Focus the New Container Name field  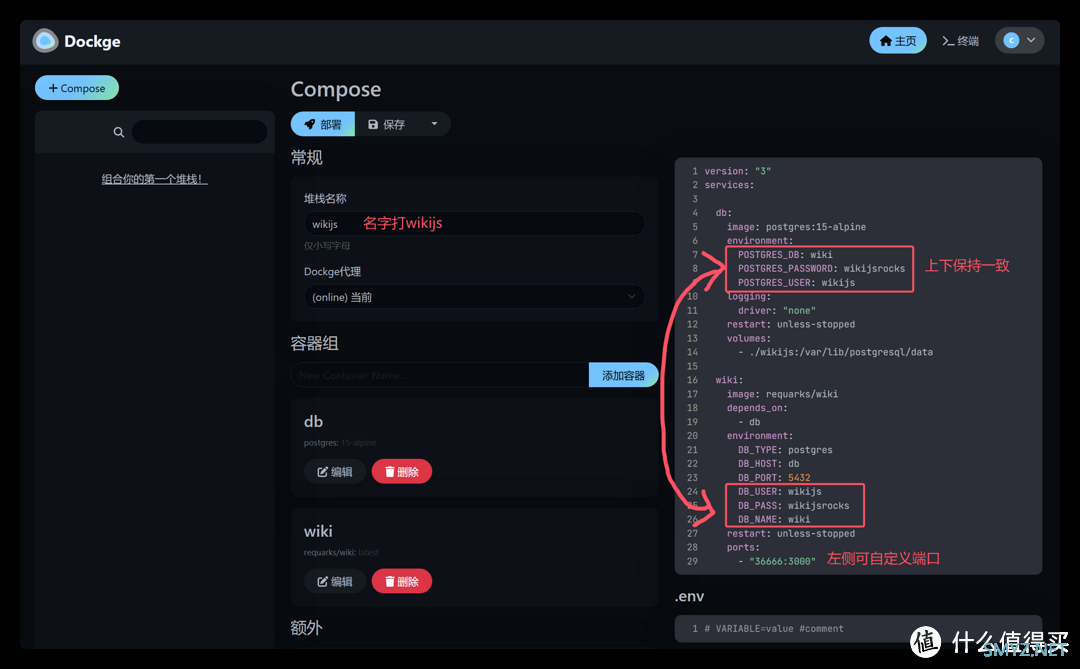pyautogui.click(x=439, y=375)
